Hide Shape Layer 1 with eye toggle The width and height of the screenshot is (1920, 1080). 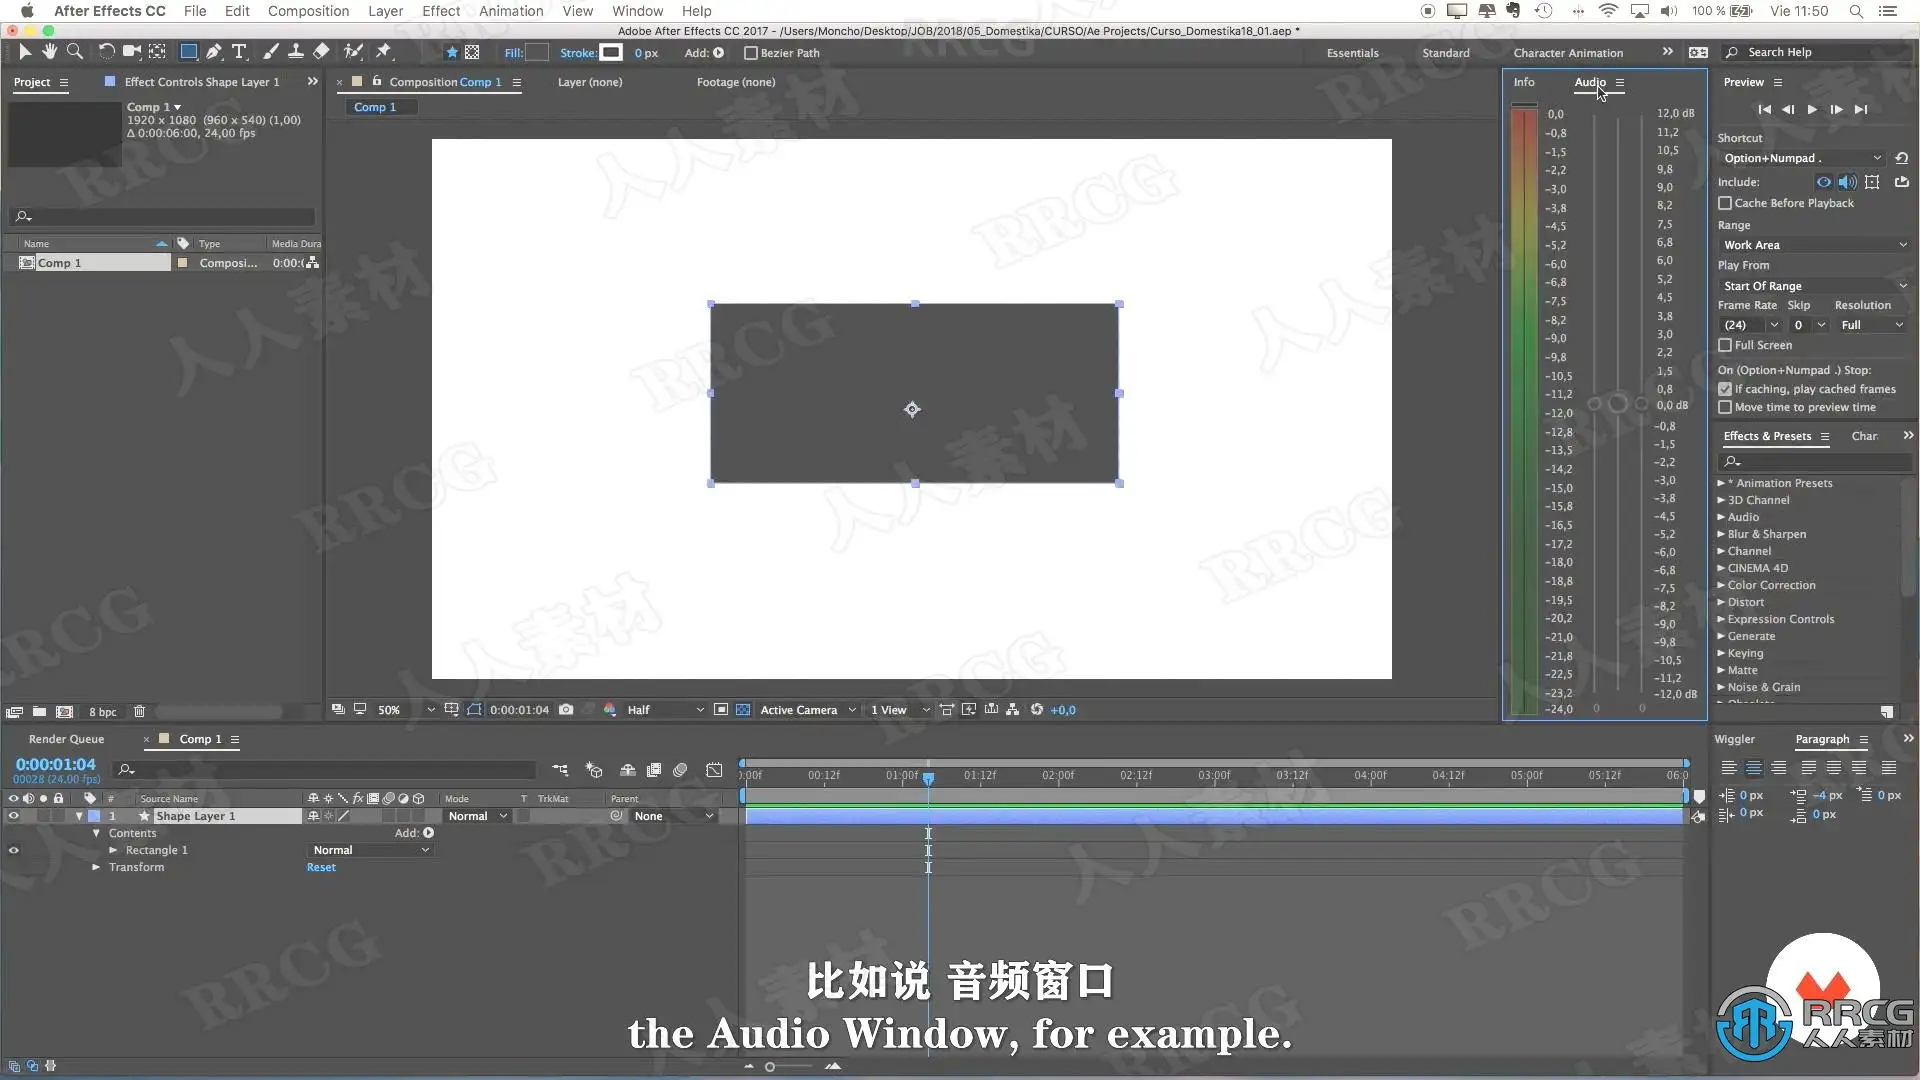[13, 816]
